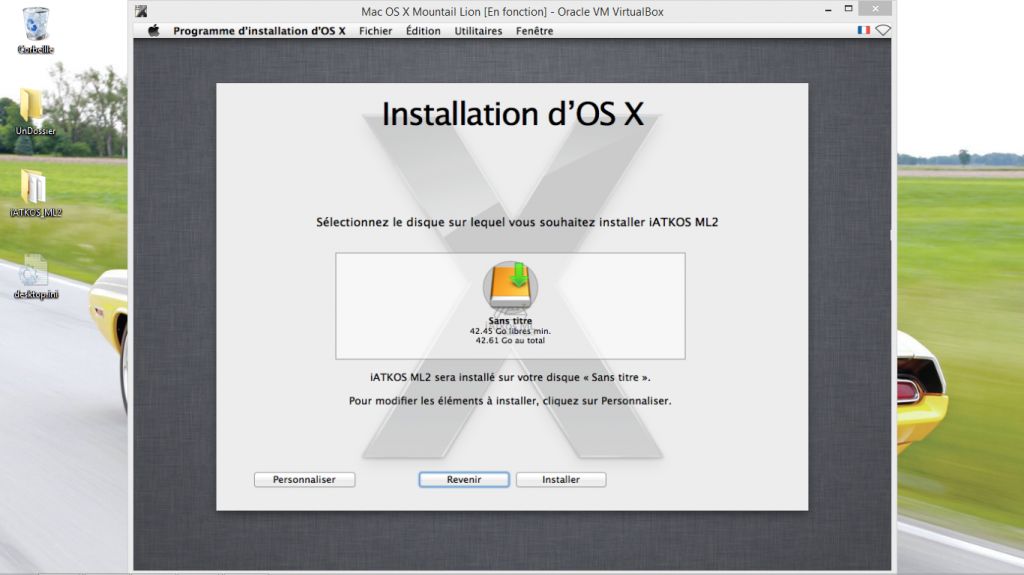
Task: Select the "Sans titre" disk icon
Action: [510, 287]
